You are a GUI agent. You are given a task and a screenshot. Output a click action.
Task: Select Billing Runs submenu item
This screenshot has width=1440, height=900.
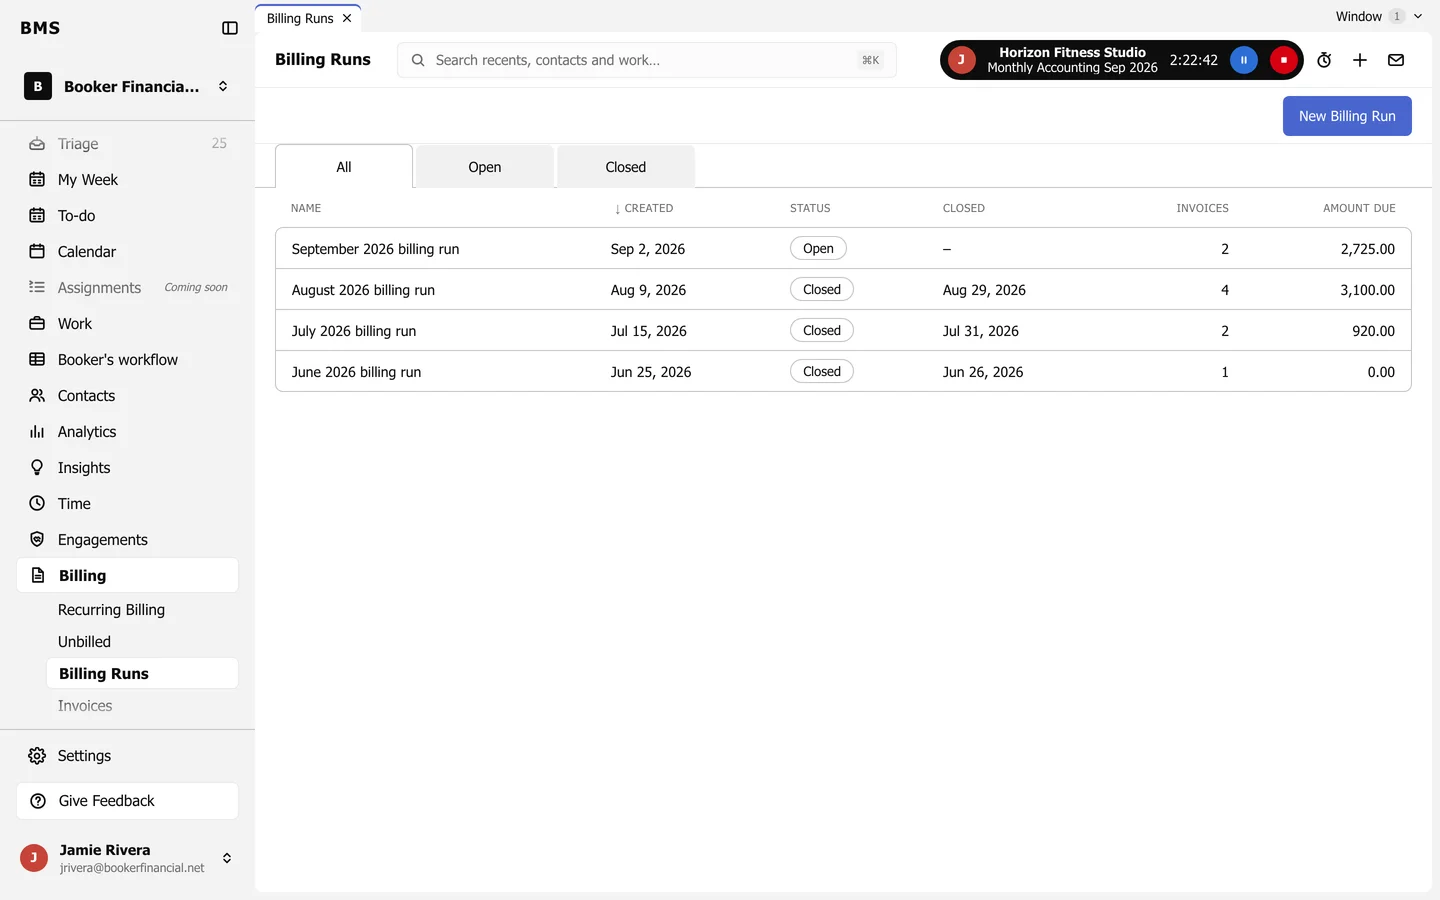(142, 673)
